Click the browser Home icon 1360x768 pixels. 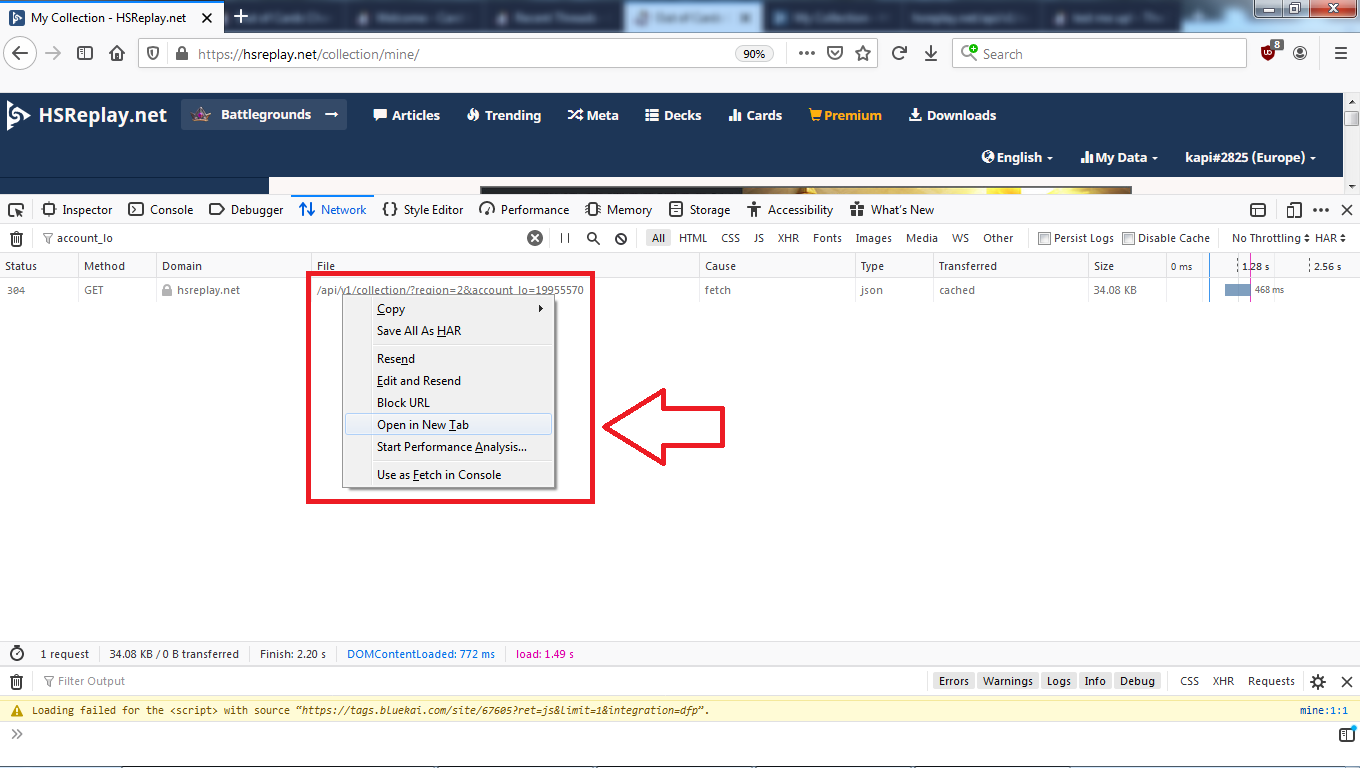[117, 54]
